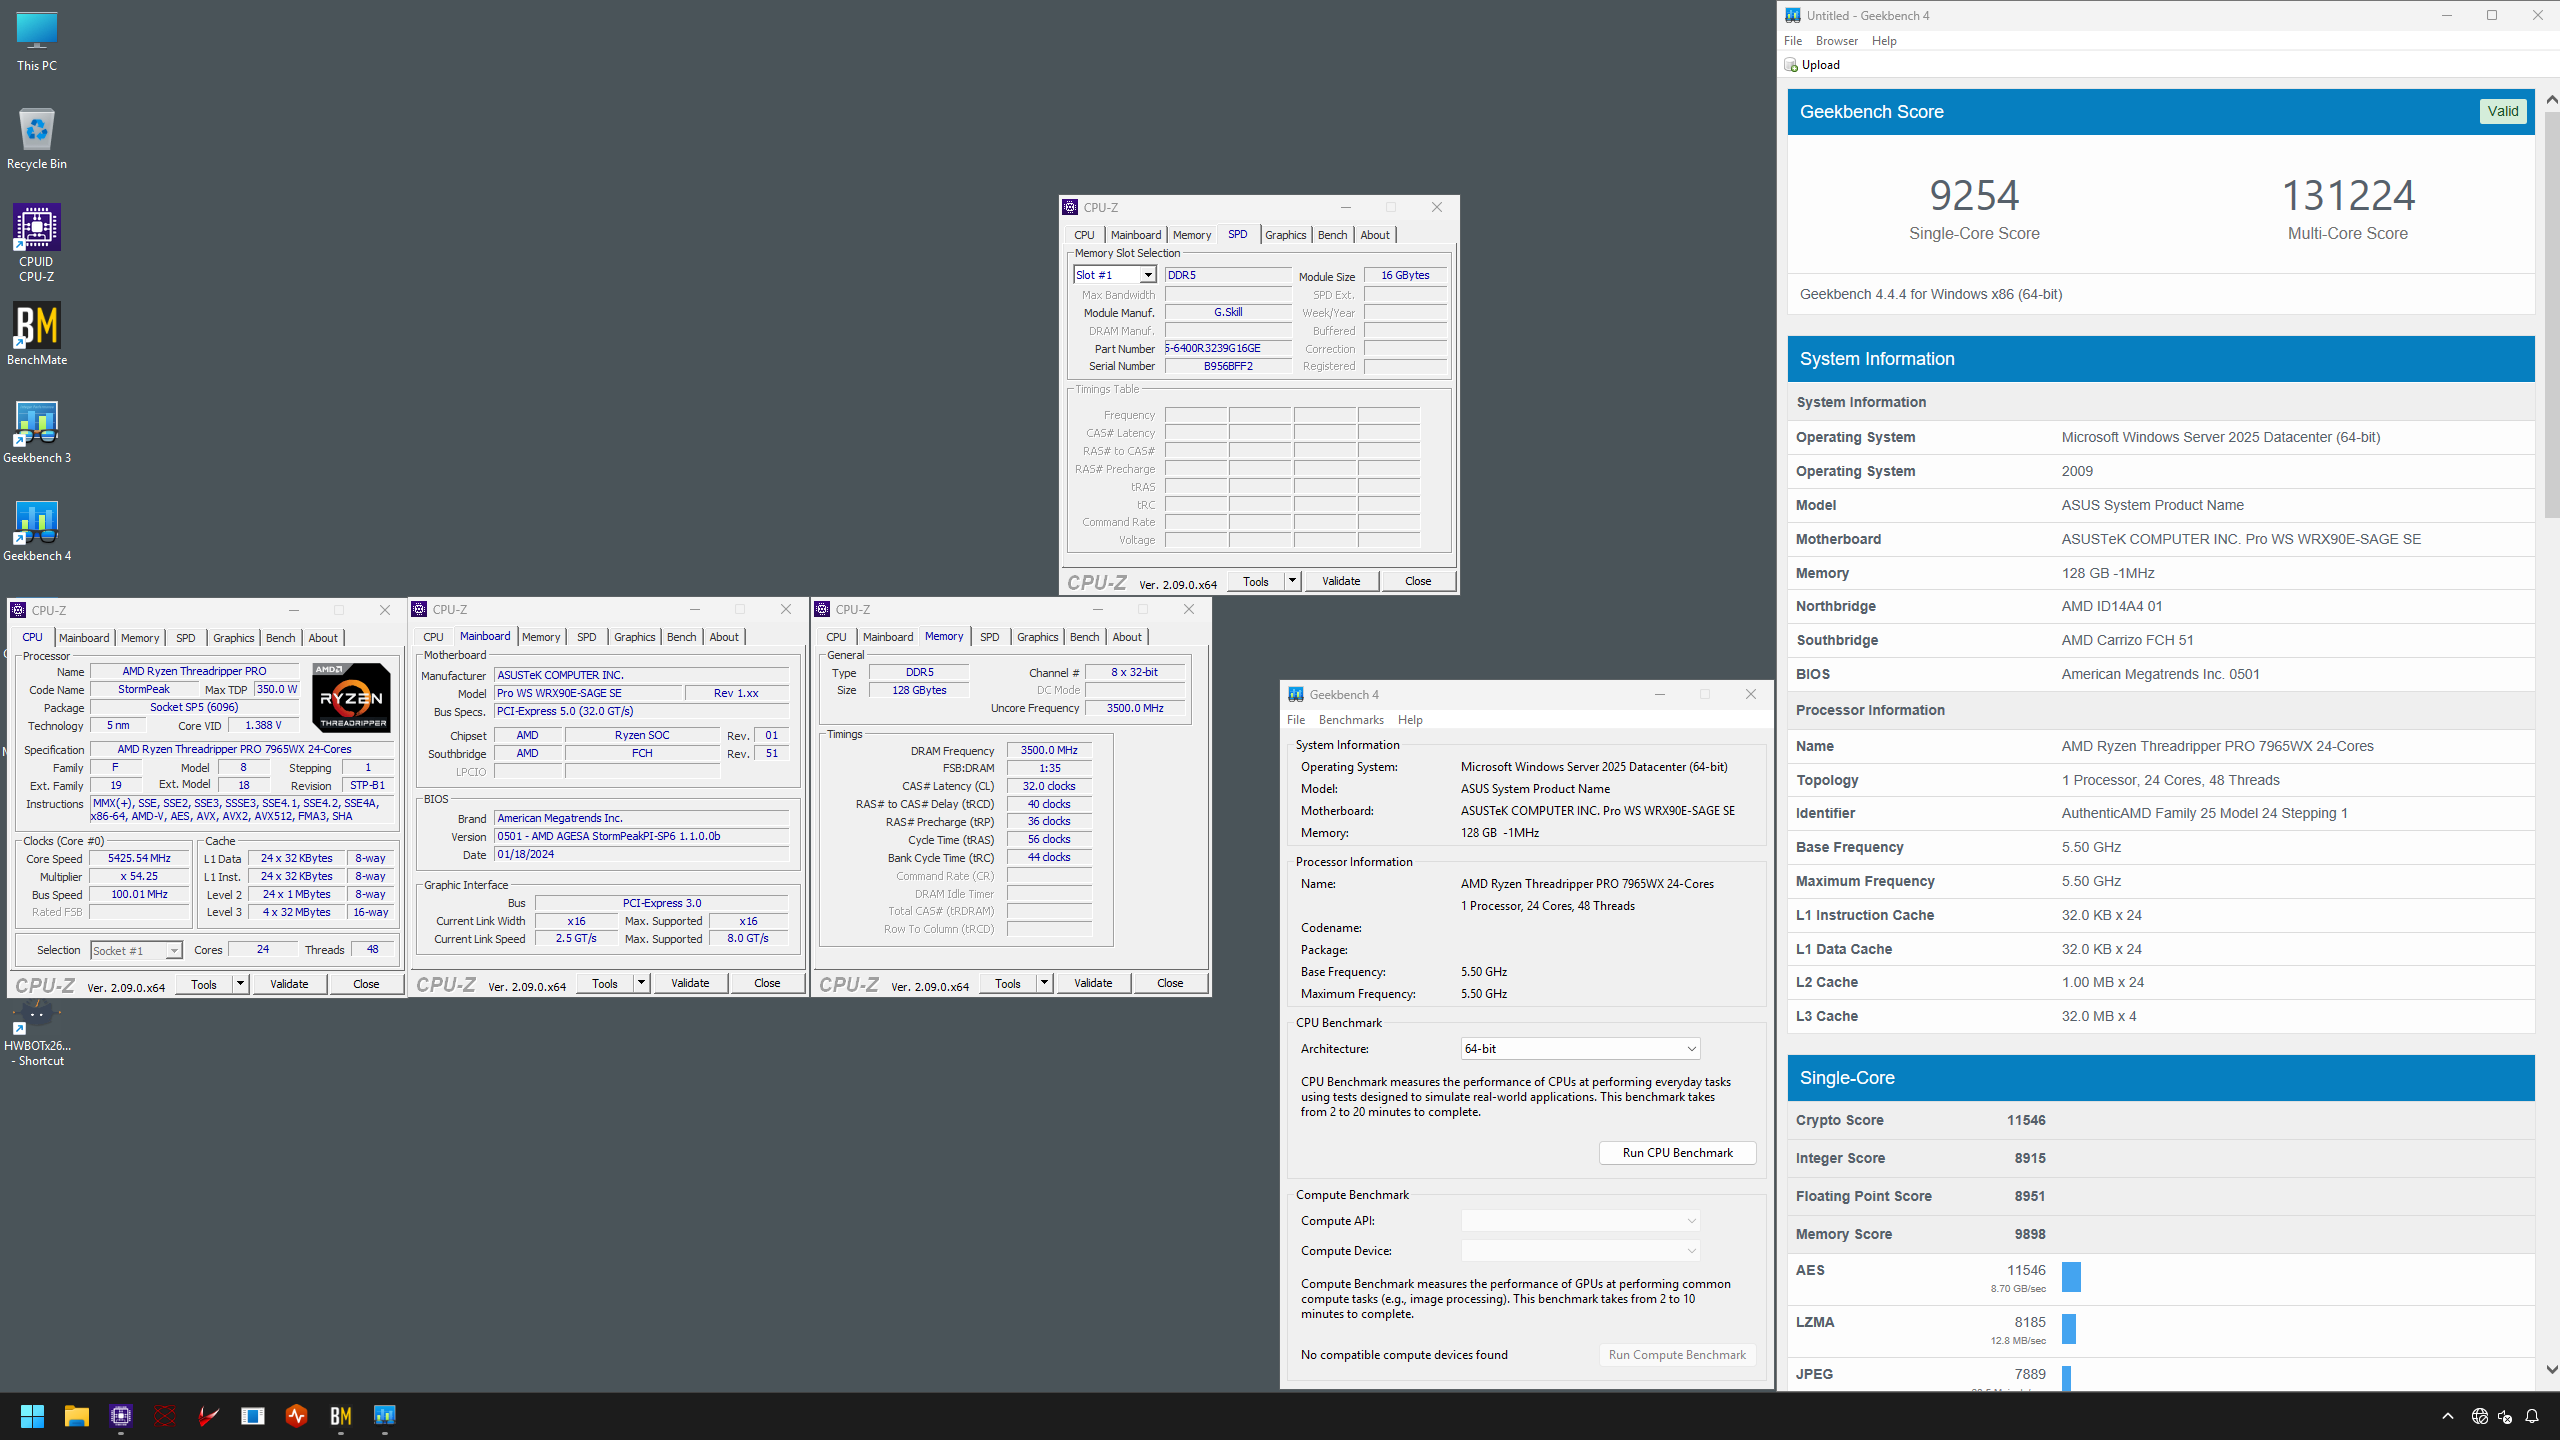Open File menu in Untitled - Geekbench 4
Screen dimensions: 2560x1440
1793,41
